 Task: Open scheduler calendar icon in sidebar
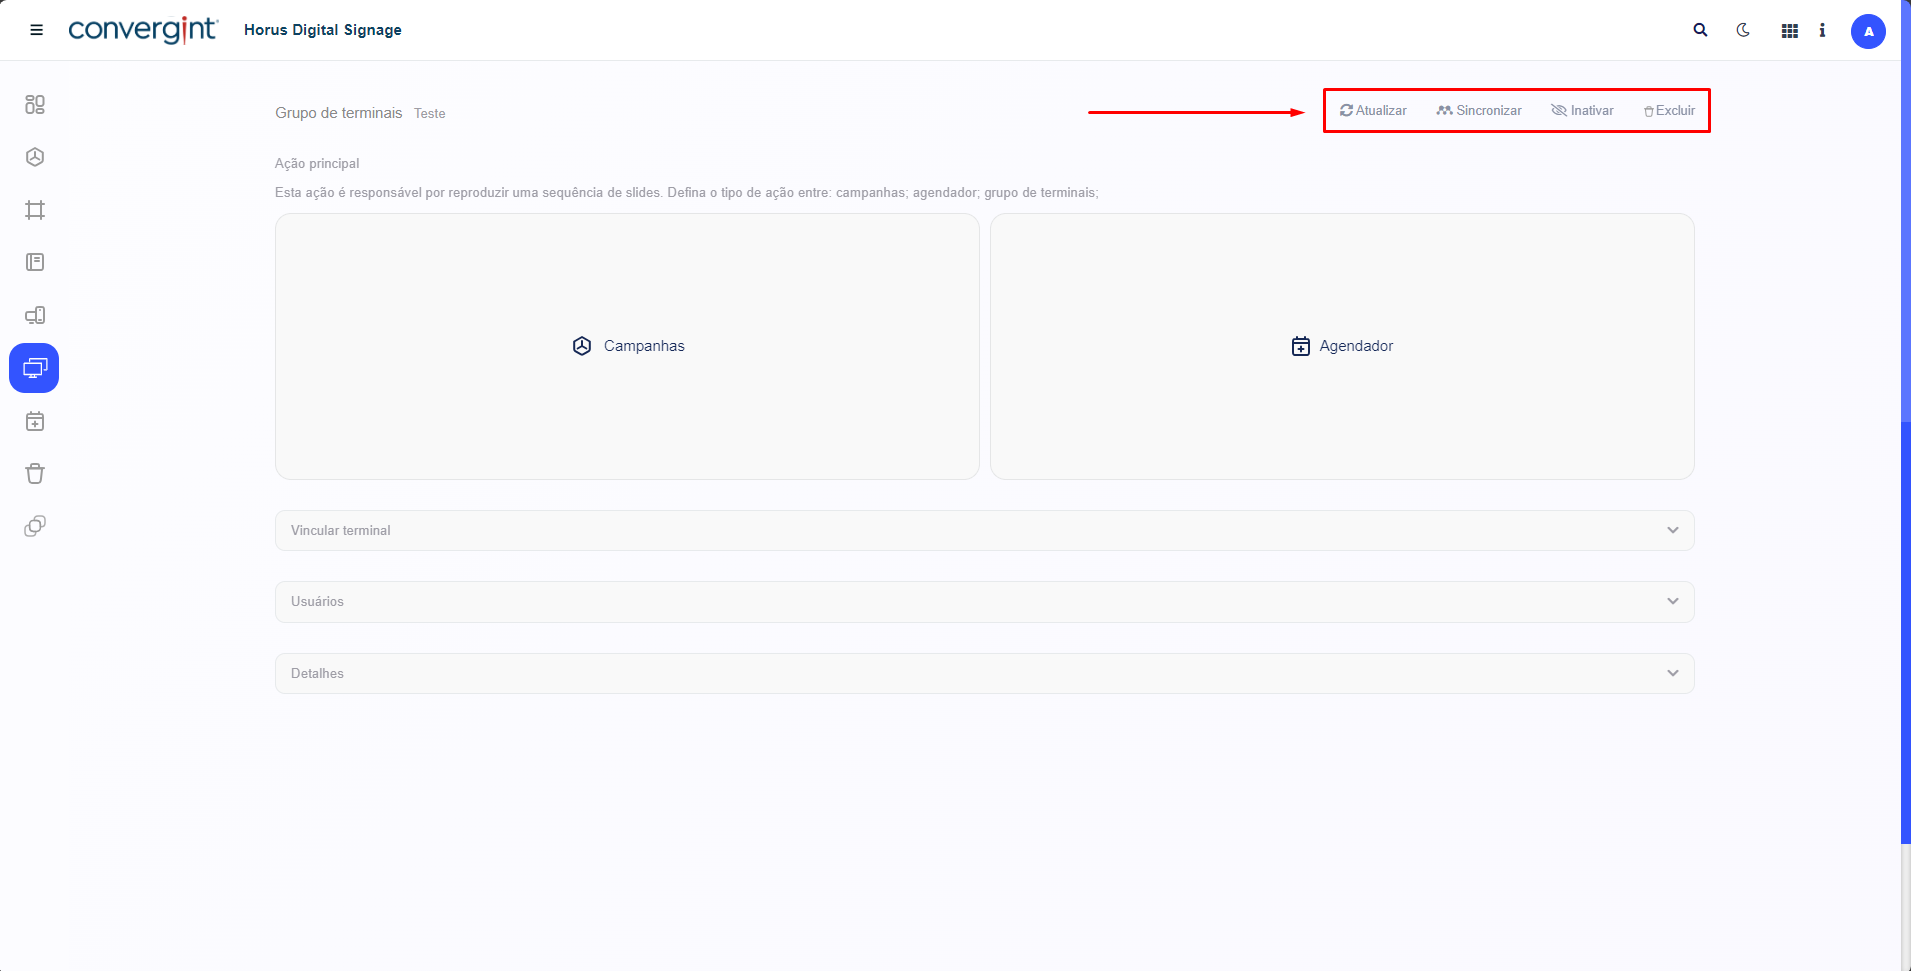coord(35,421)
